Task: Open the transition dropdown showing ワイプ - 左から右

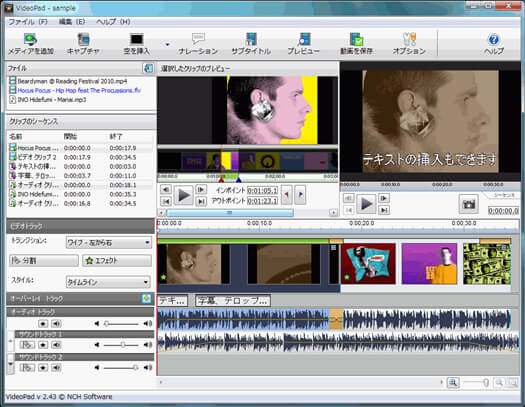Action: (x=109, y=242)
